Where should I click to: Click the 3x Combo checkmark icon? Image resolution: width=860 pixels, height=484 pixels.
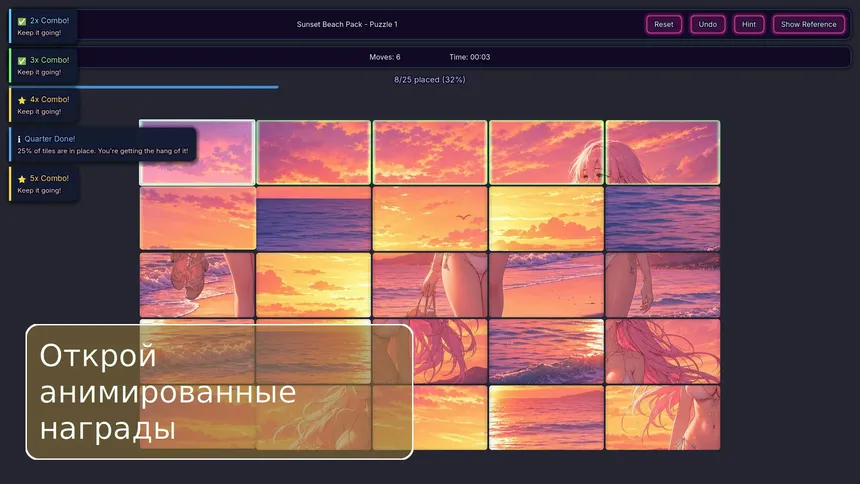tap(22, 61)
